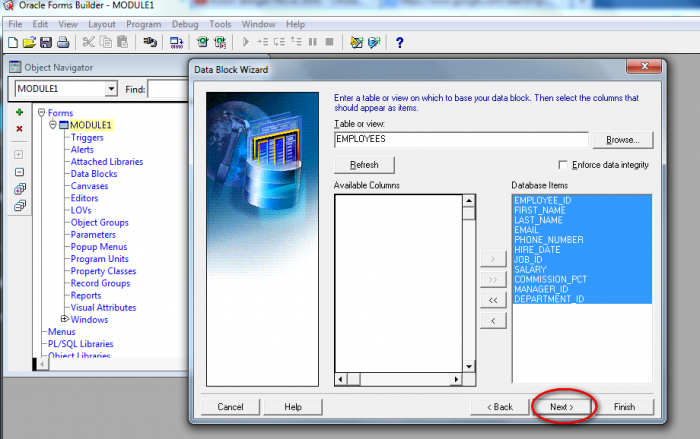Click the Print toolbar icon
This screenshot has height=439, width=700.
[x=63, y=42]
